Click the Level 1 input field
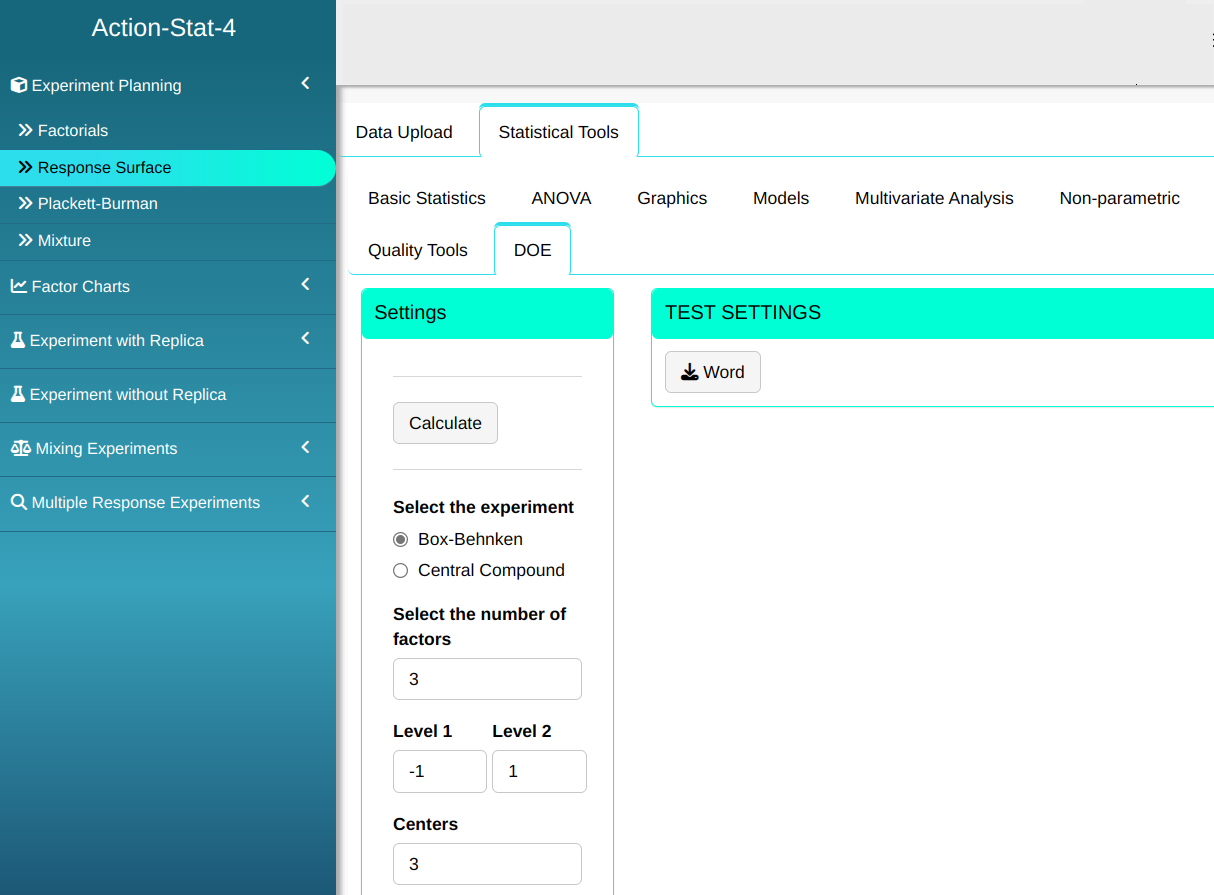The height and width of the screenshot is (895, 1214). [x=439, y=772]
